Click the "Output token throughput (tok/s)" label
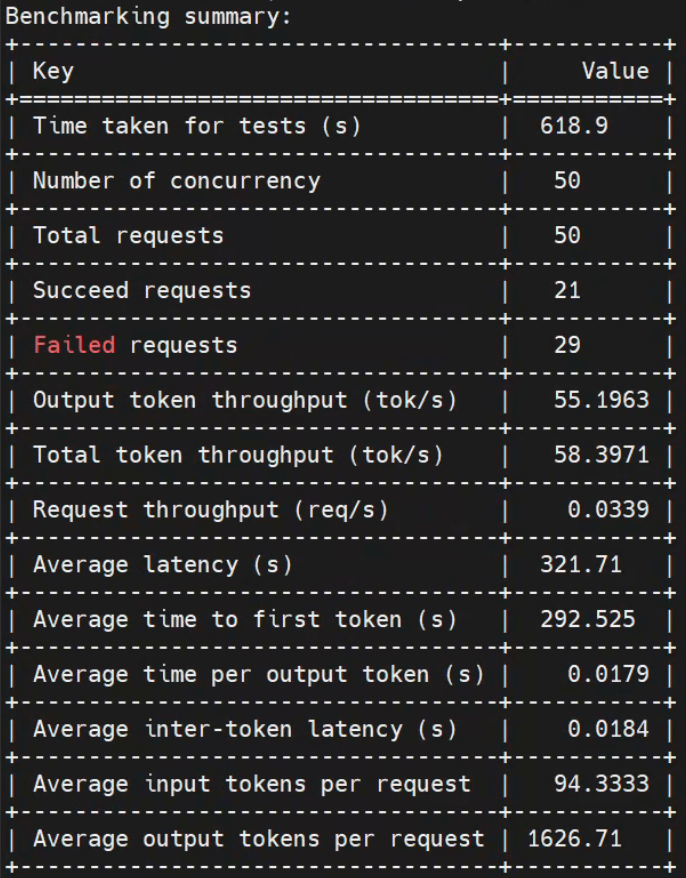Screen dimensions: 686x878 coord(244,400)
